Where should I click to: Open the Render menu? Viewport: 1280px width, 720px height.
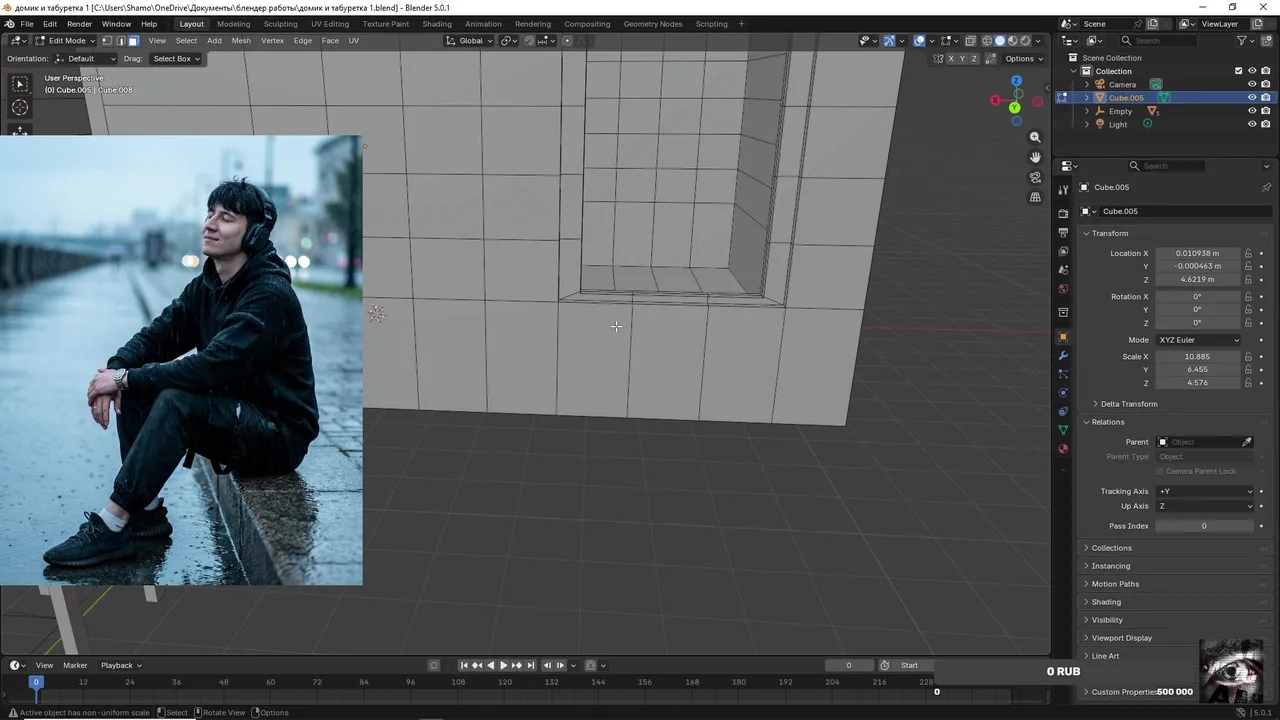point(79,24)
